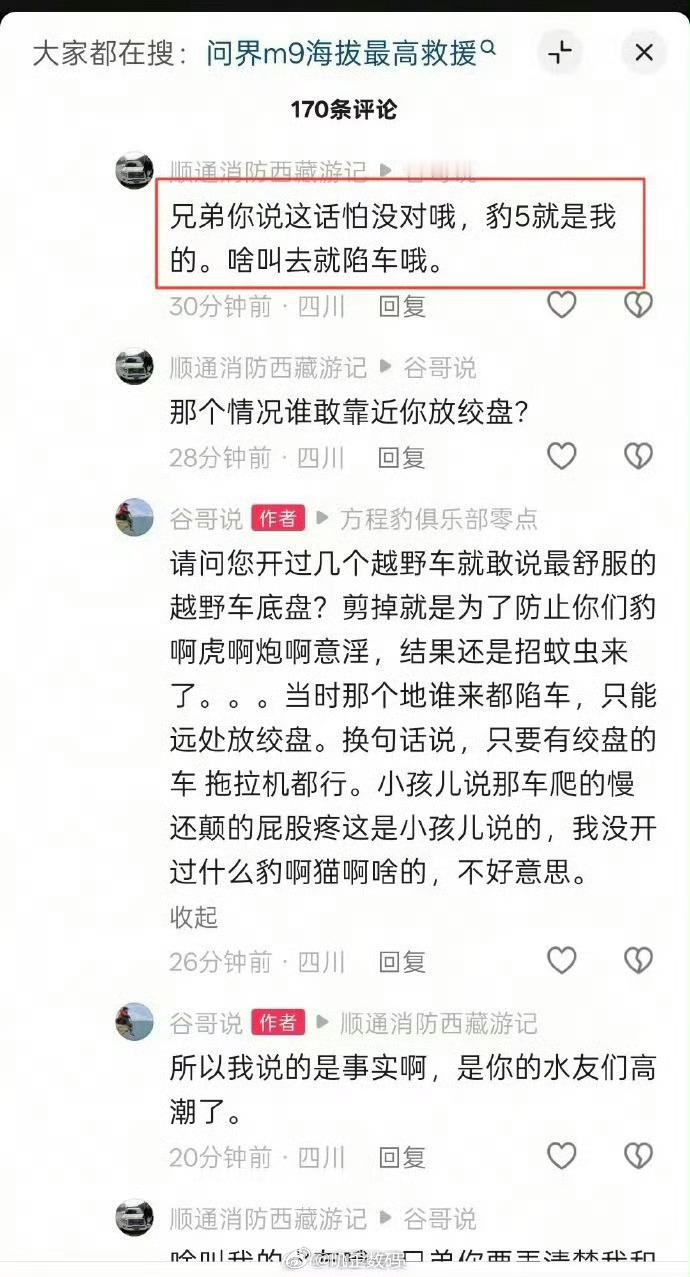Reply to the comment posted 28分钟前

click(x=402, y=458)
